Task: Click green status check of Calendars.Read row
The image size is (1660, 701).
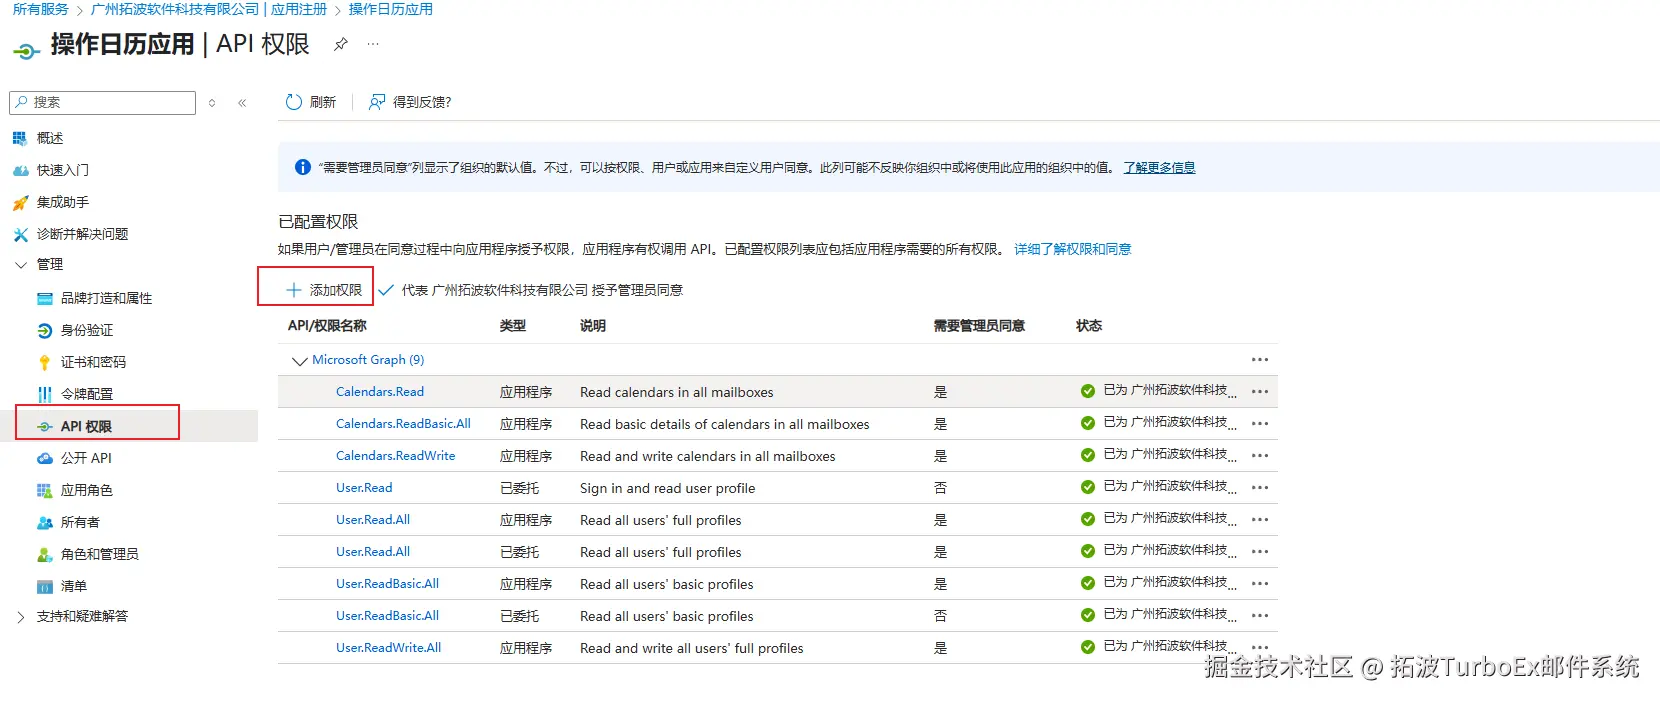Action: point(1088,391)
